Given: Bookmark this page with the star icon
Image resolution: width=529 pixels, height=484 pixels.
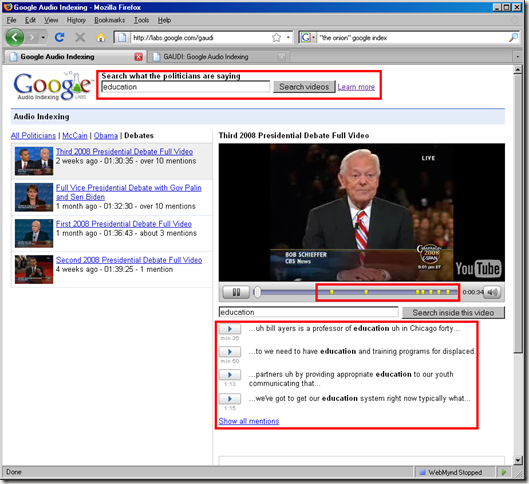Looking at the screenshot, I should pyautogui.click(x=276, y=37).
